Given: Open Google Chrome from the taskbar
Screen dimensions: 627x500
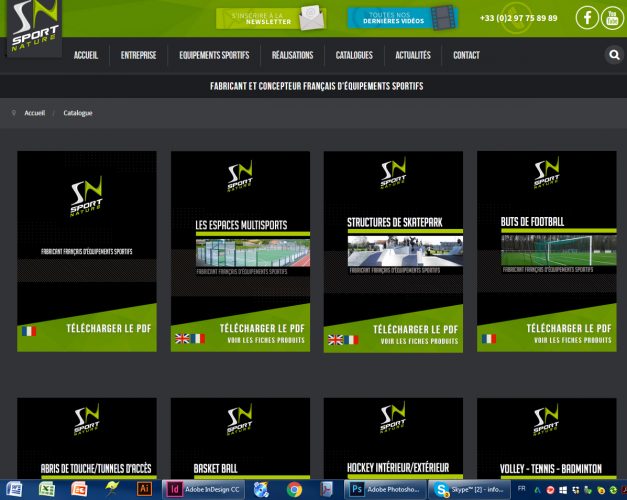Looking at the screenshot, I should [294, 489].
